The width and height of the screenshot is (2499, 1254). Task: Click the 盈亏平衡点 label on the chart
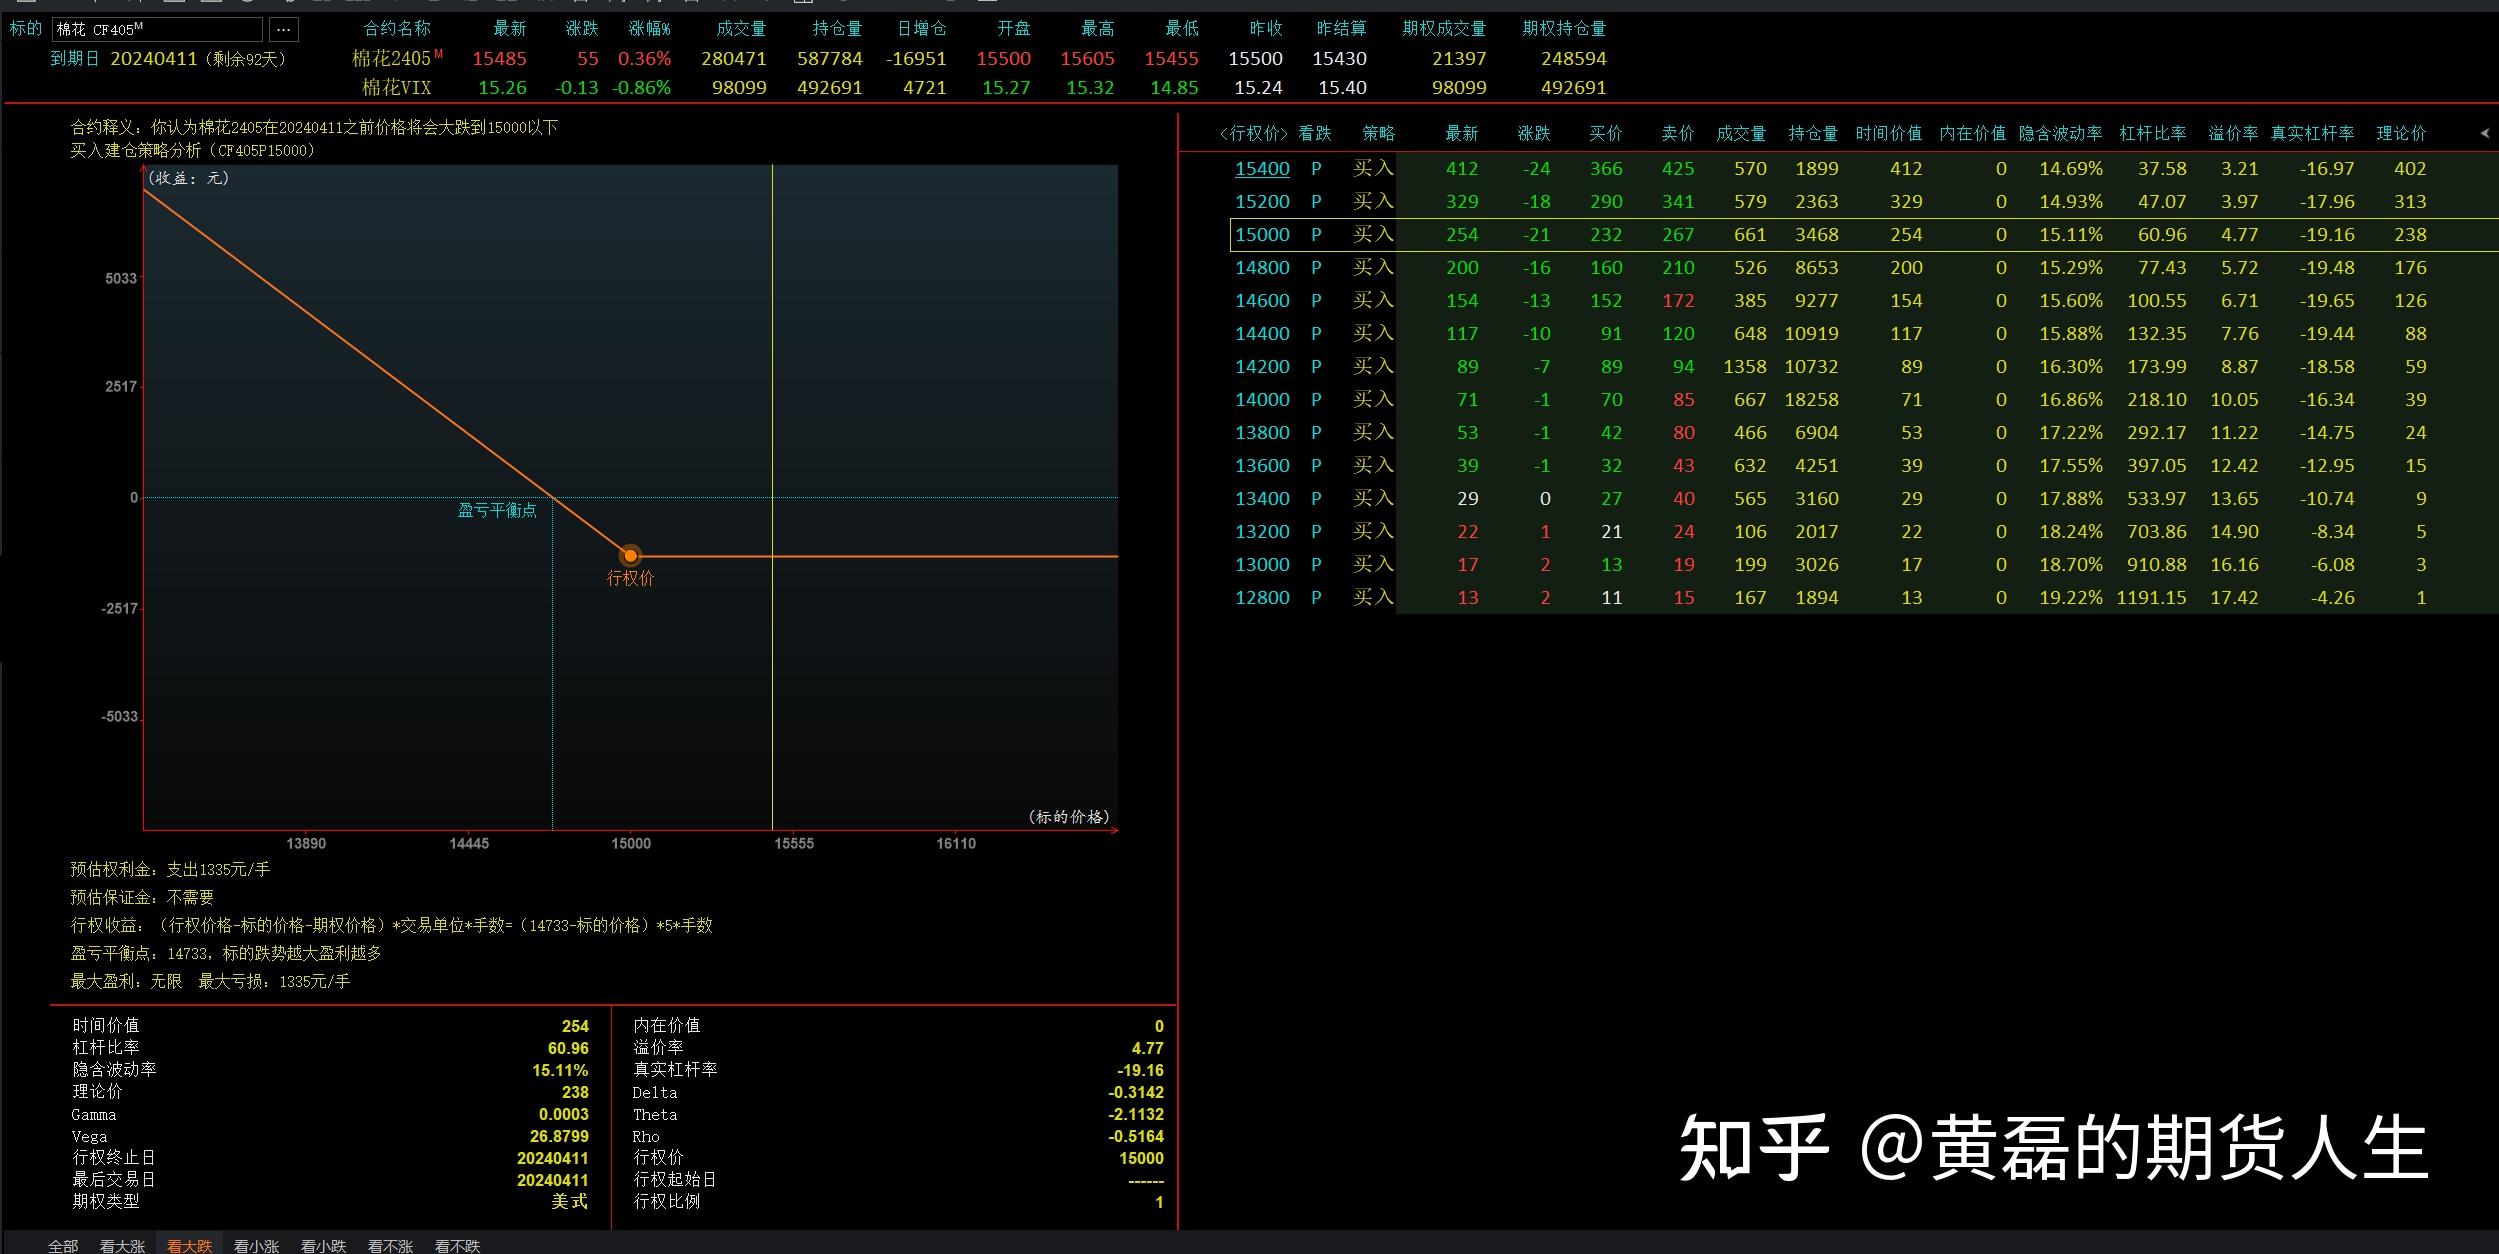497,510
